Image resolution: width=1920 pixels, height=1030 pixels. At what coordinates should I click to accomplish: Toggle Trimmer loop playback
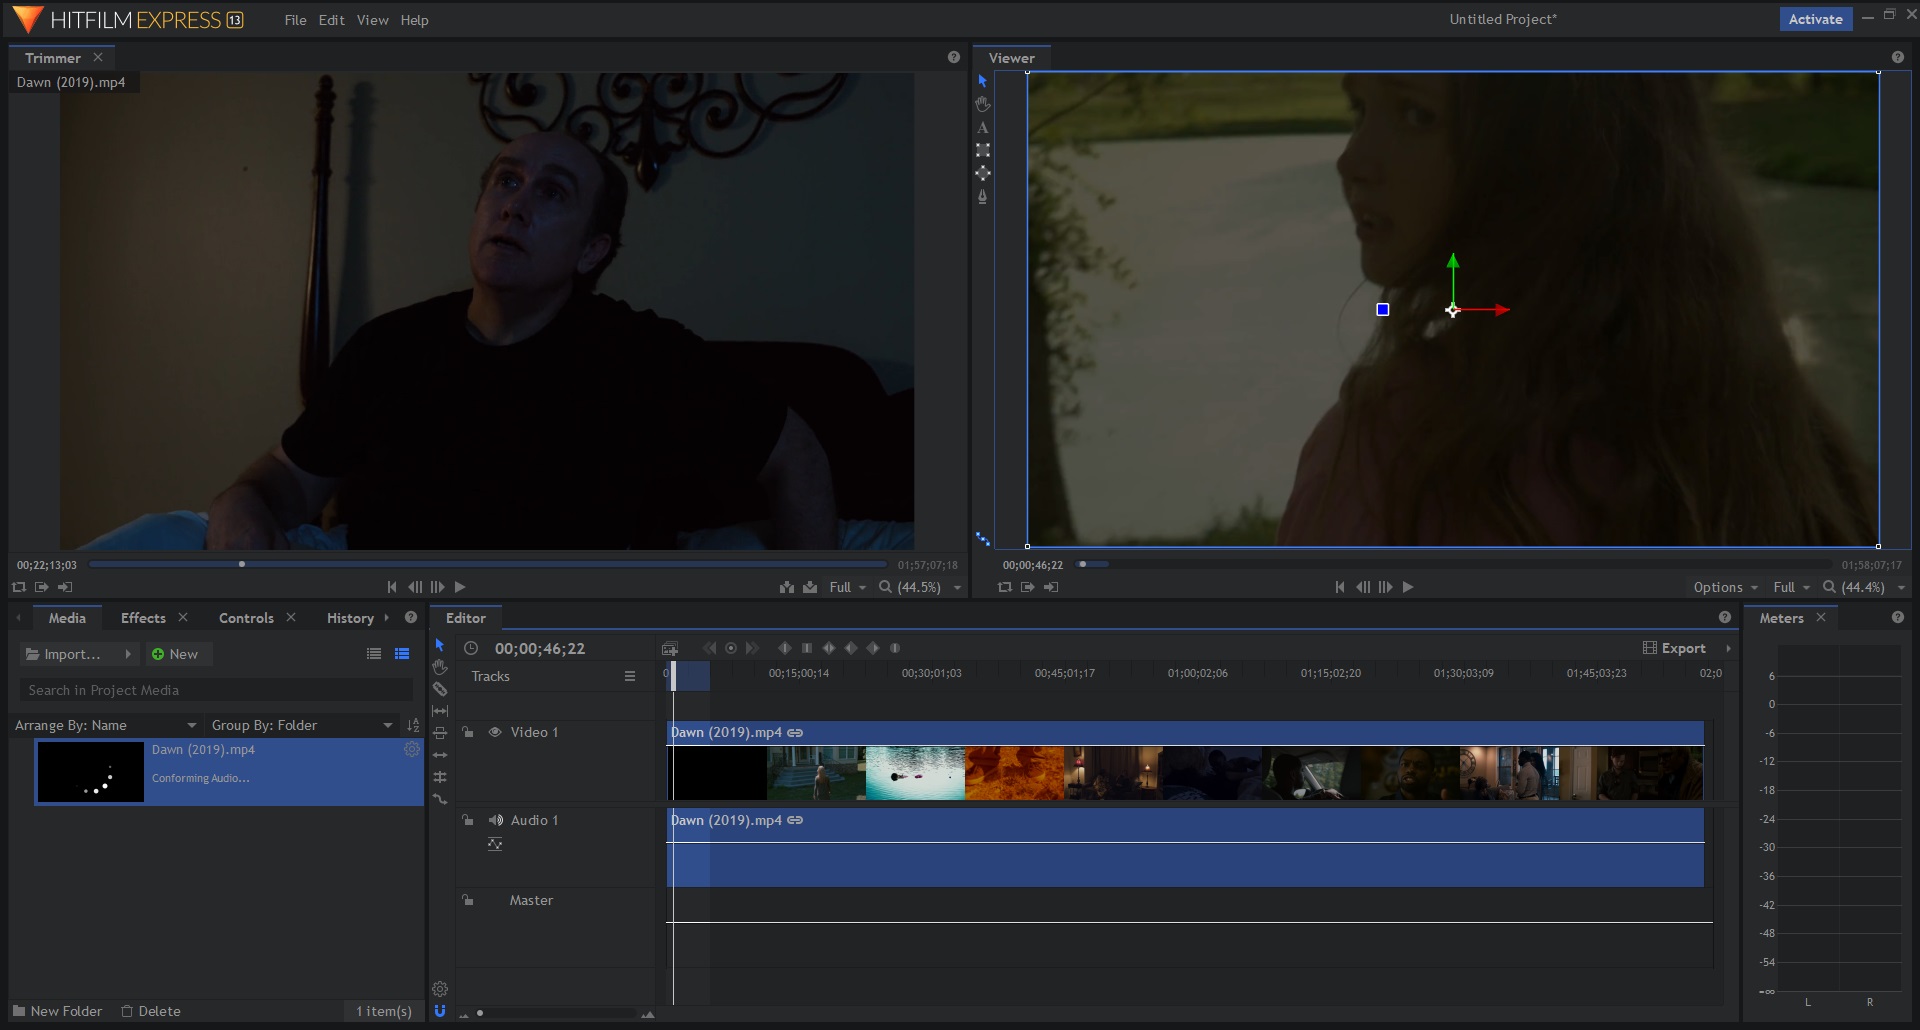pos(19,587)
